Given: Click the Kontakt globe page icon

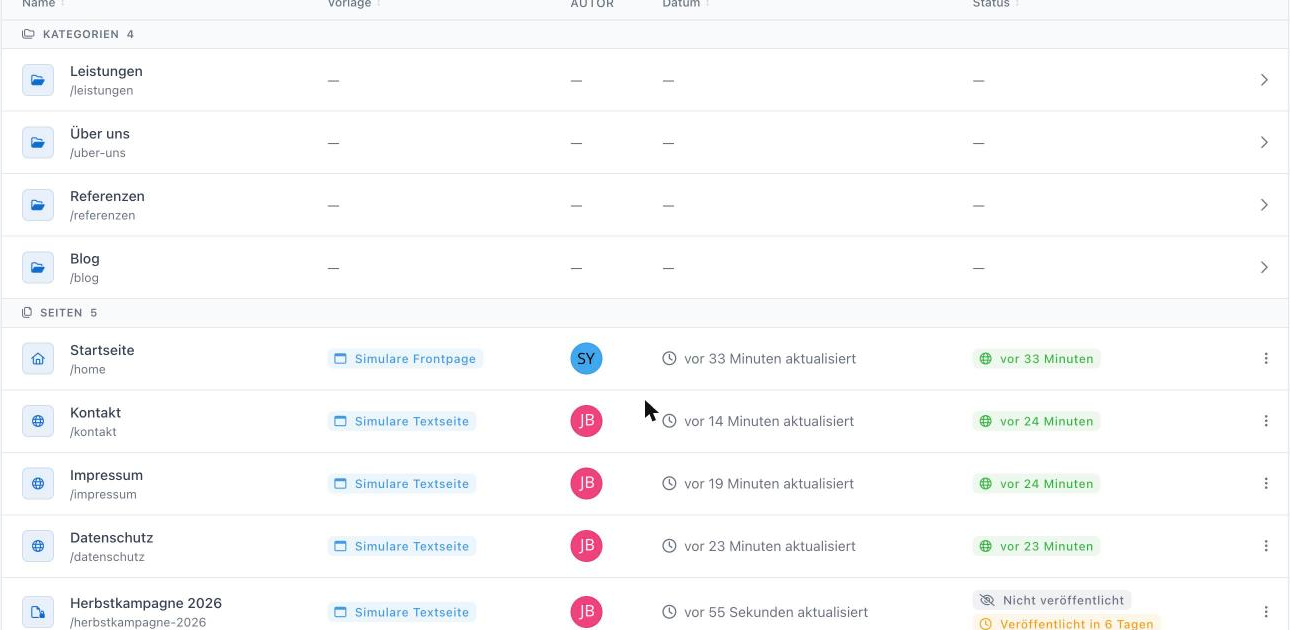Looking at the screenshot, I should [x=38, y=421].
